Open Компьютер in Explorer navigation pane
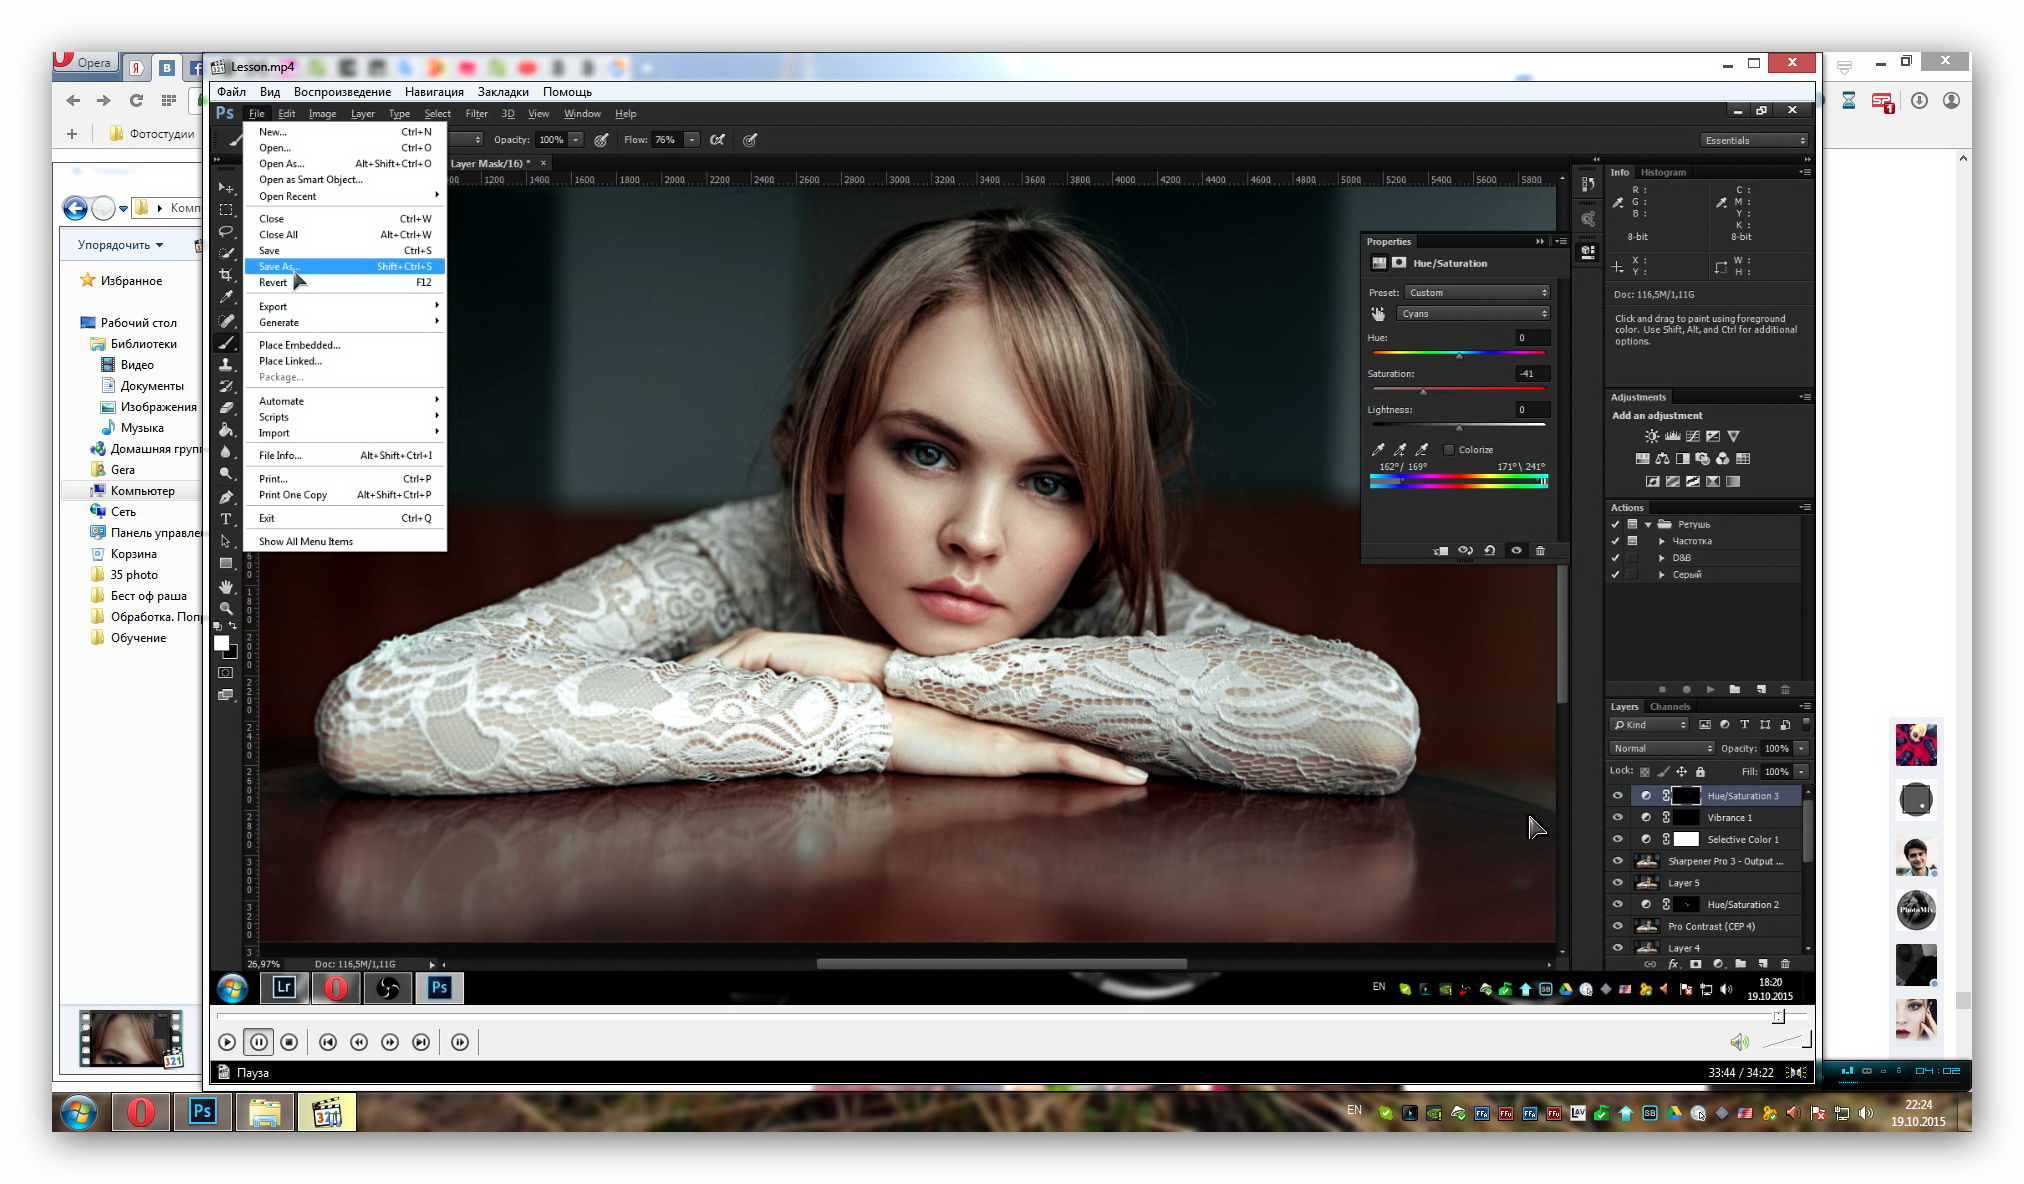Viewport: 2024px width, 1184px height. click(142, 491)
